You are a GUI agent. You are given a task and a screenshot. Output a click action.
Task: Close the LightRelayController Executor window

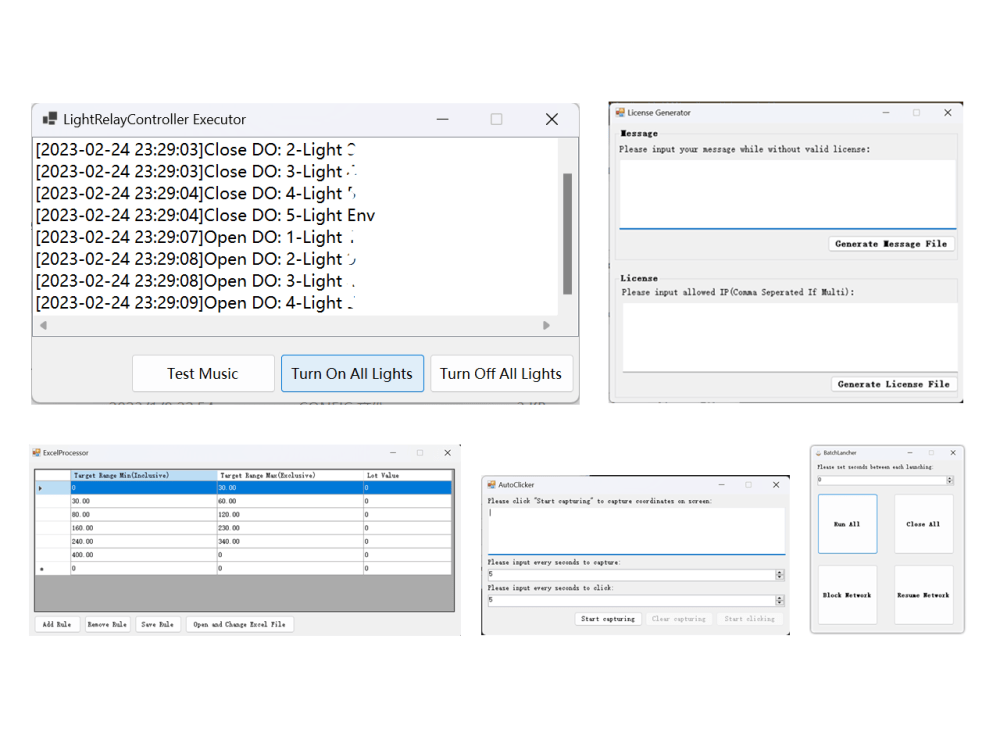(552, 119)
